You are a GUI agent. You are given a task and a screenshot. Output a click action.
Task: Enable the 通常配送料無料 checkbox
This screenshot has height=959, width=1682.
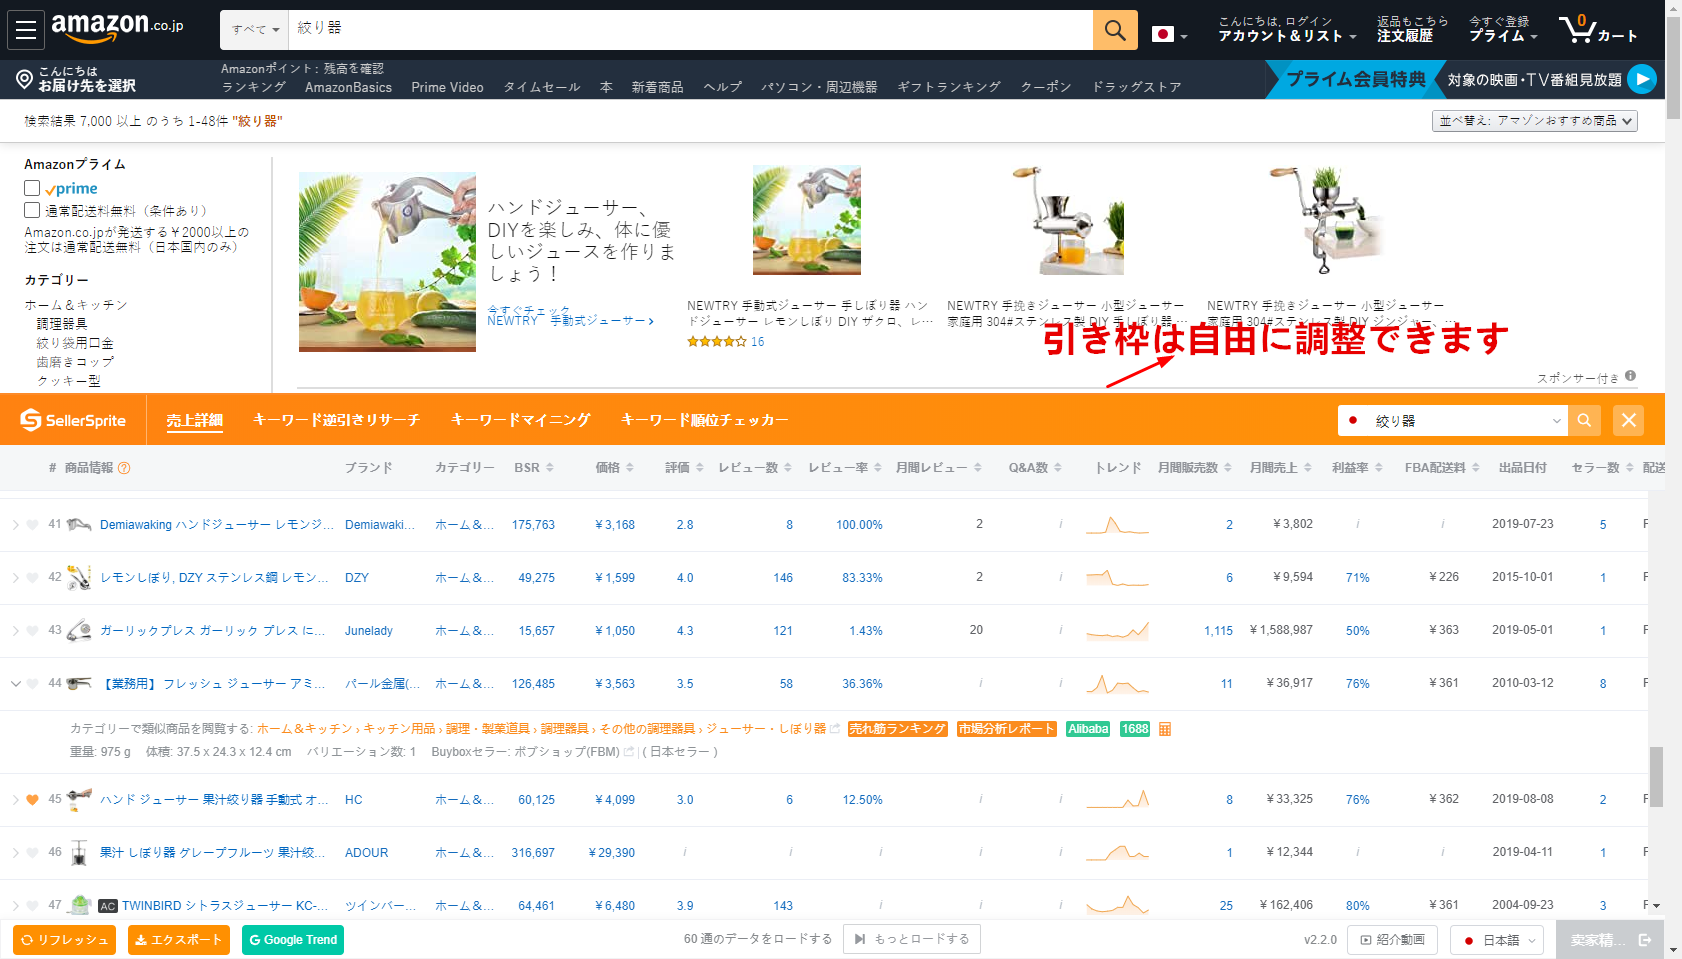(x=32, y=210)
